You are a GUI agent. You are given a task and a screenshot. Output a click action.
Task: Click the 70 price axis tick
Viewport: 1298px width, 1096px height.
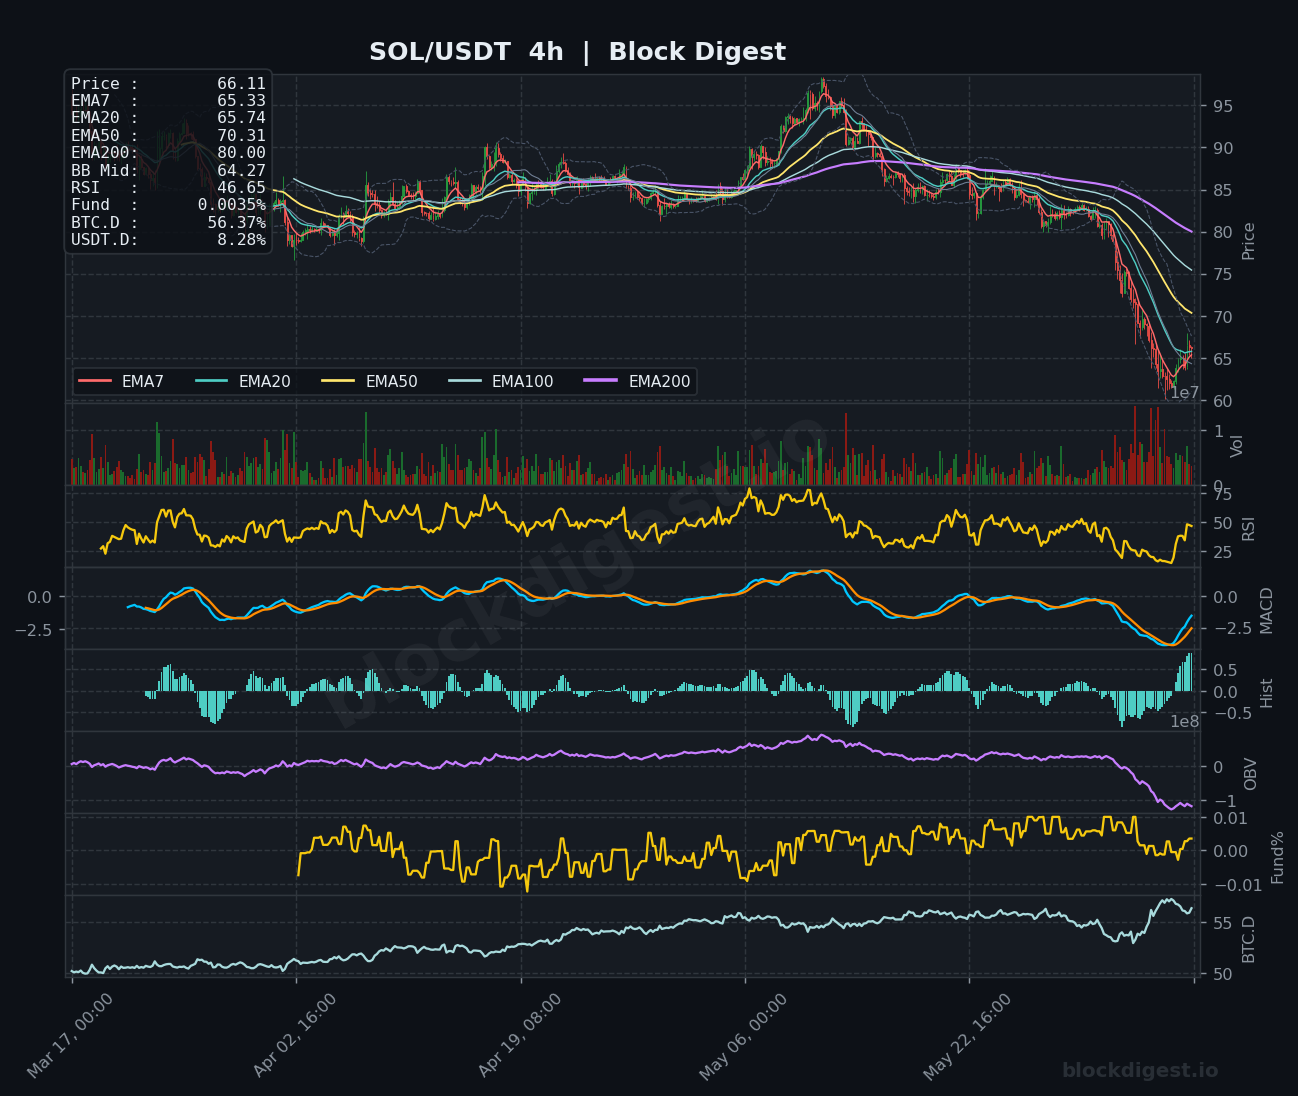click(x=1223, y=318)
